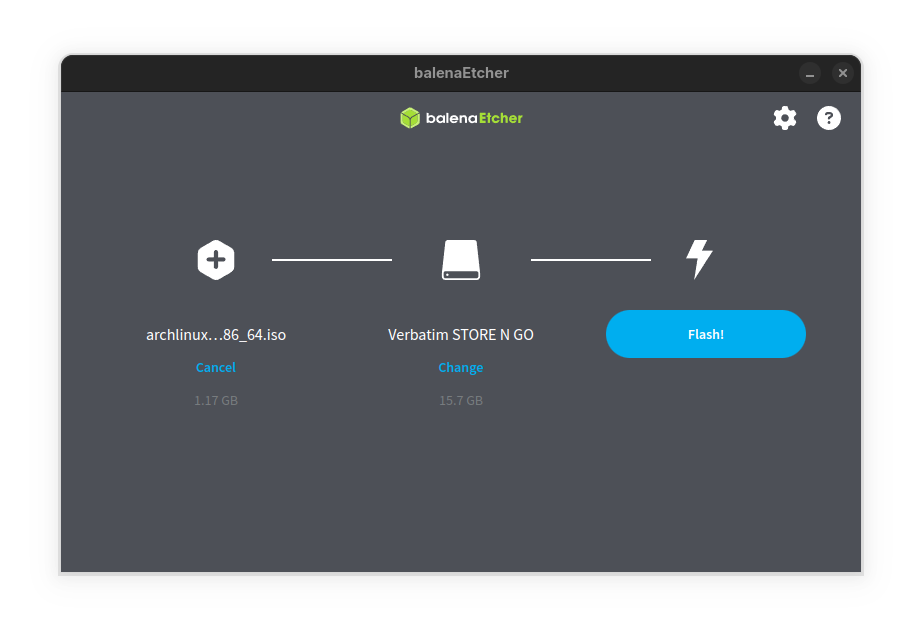Open settings via the gear icon
922x639 pixels.
pyautogui.click(x=784, y=118)
